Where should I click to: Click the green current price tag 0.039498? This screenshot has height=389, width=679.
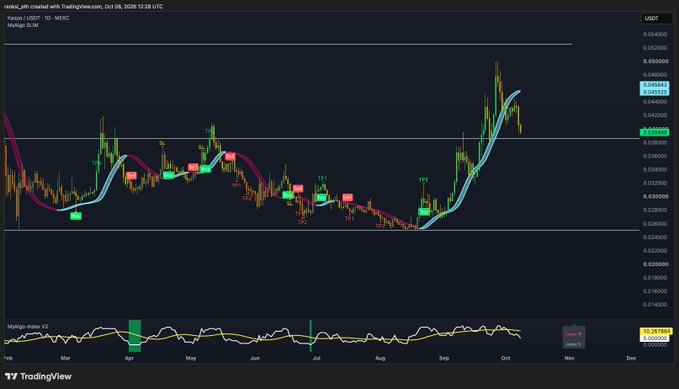654,133
